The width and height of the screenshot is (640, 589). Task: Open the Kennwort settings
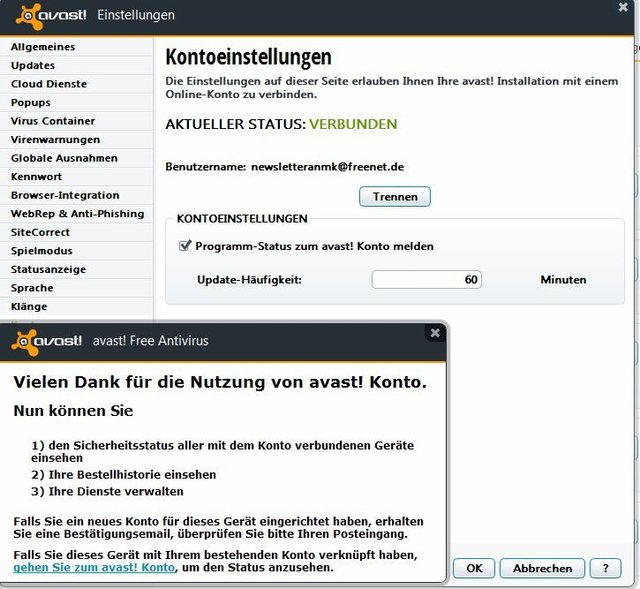coord(76,177)
